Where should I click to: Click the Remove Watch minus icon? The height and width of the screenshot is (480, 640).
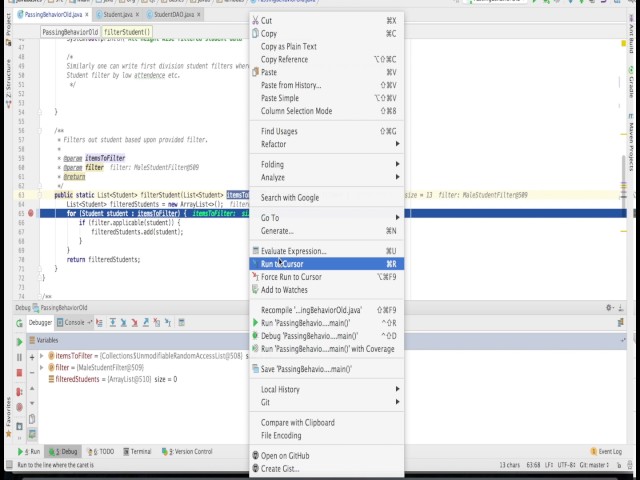pos(32,372)
